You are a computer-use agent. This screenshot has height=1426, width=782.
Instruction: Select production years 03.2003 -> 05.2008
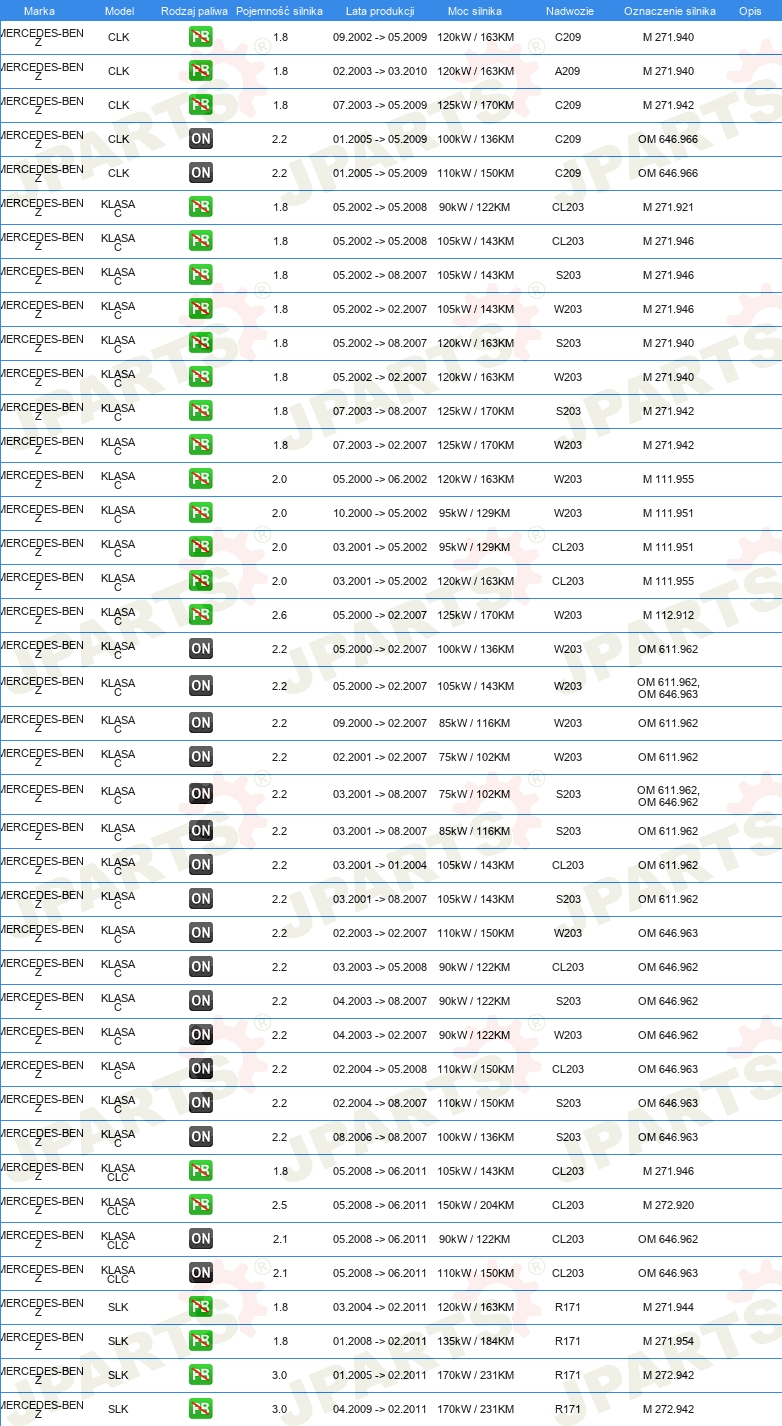pyautogui.click(x=380, y=967)
